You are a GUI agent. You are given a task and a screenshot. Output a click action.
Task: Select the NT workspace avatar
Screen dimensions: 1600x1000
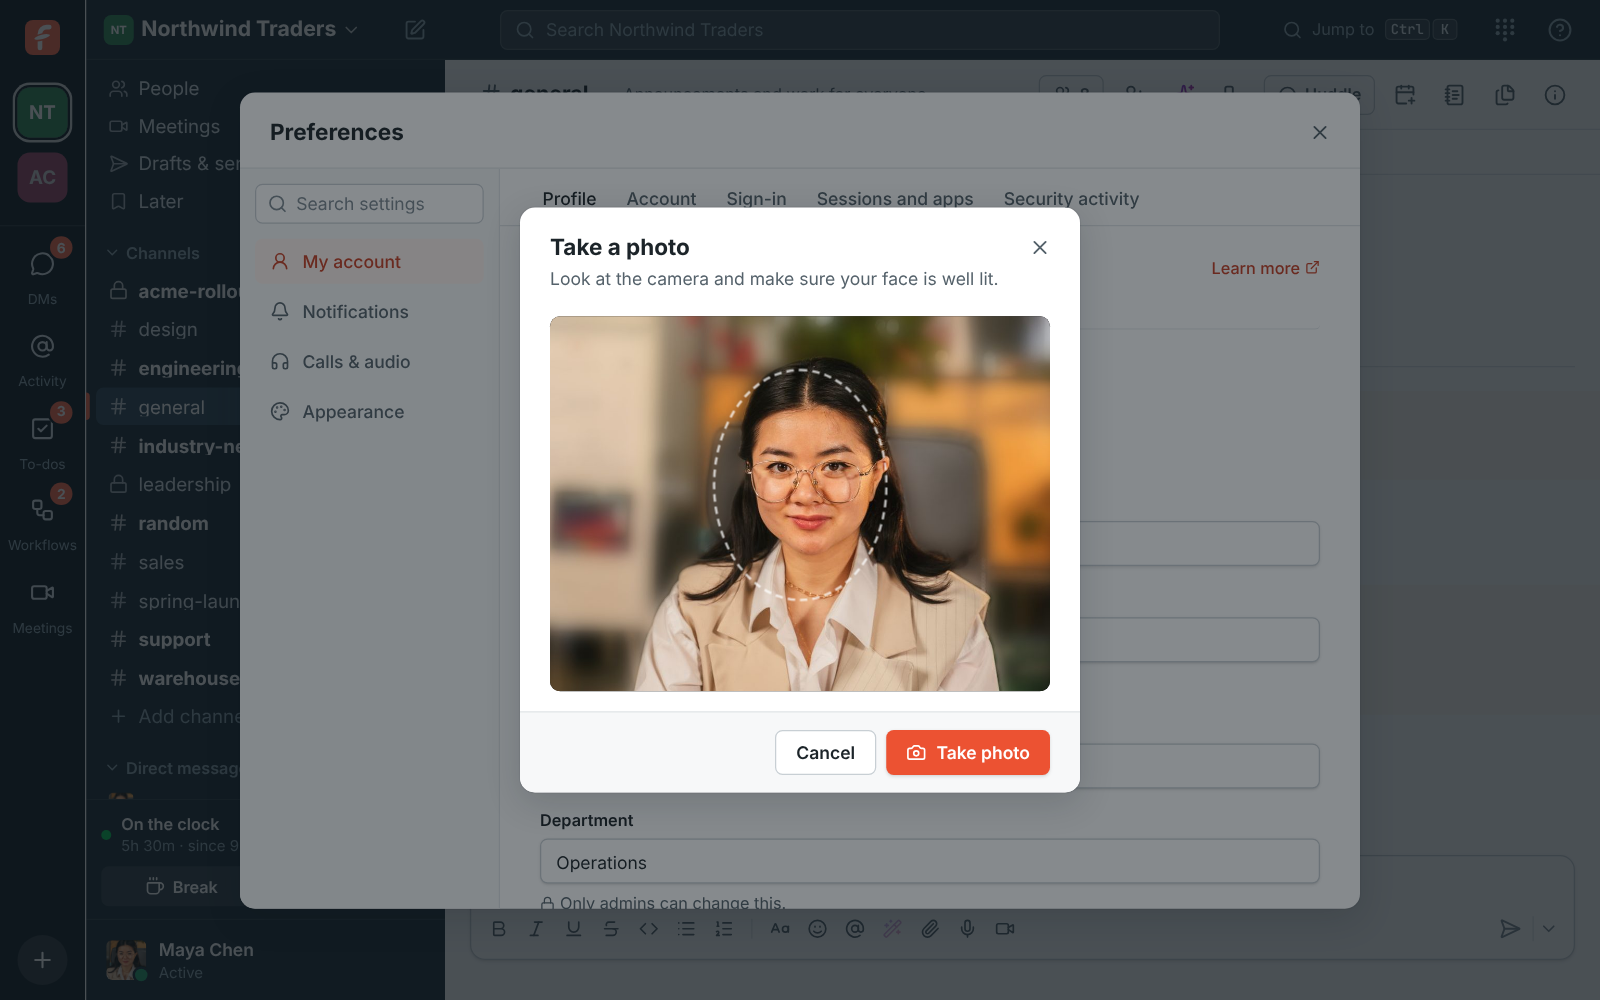(42, 112)
